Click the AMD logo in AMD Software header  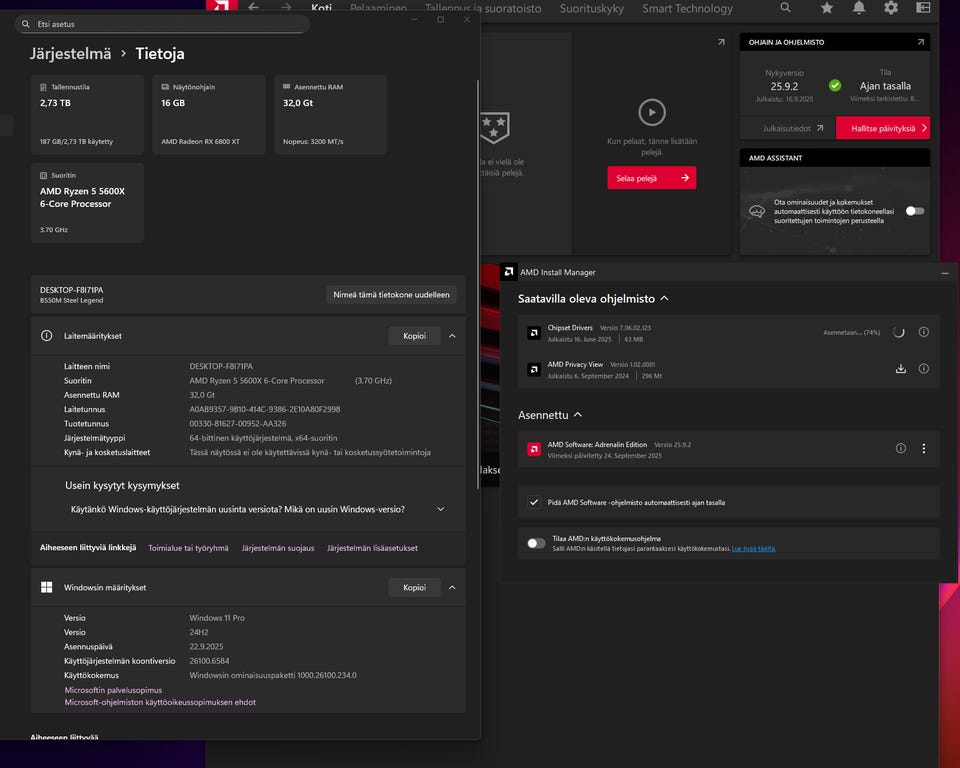[222, 6]
